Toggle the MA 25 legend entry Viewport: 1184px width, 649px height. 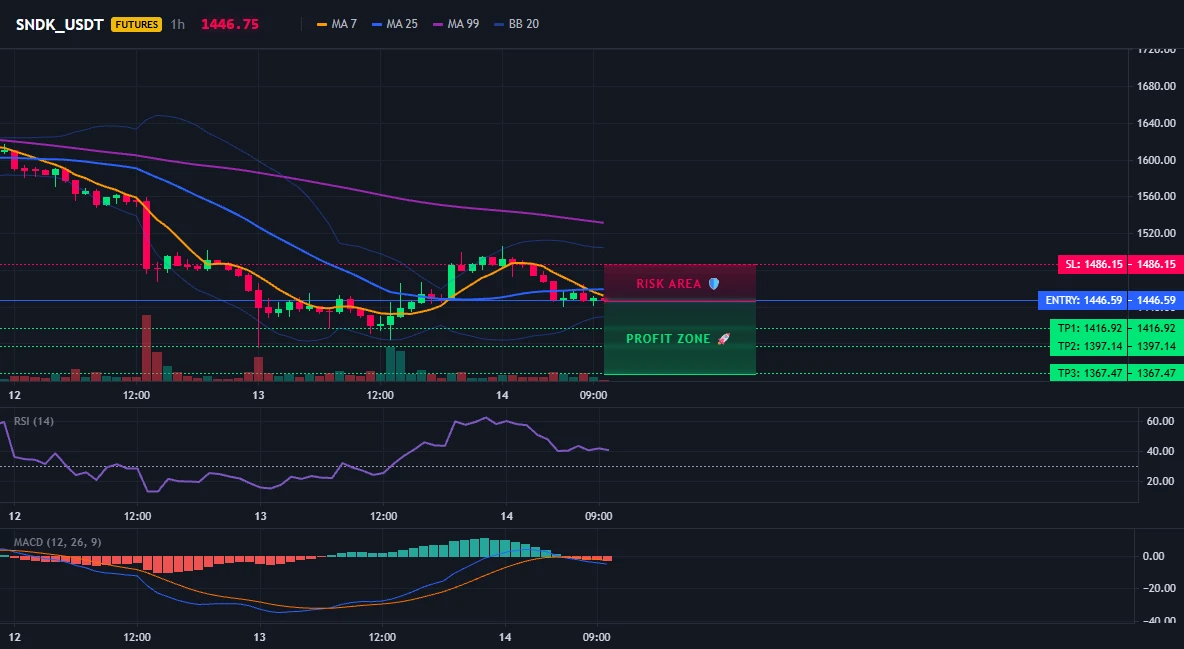[x=395, y=24]
